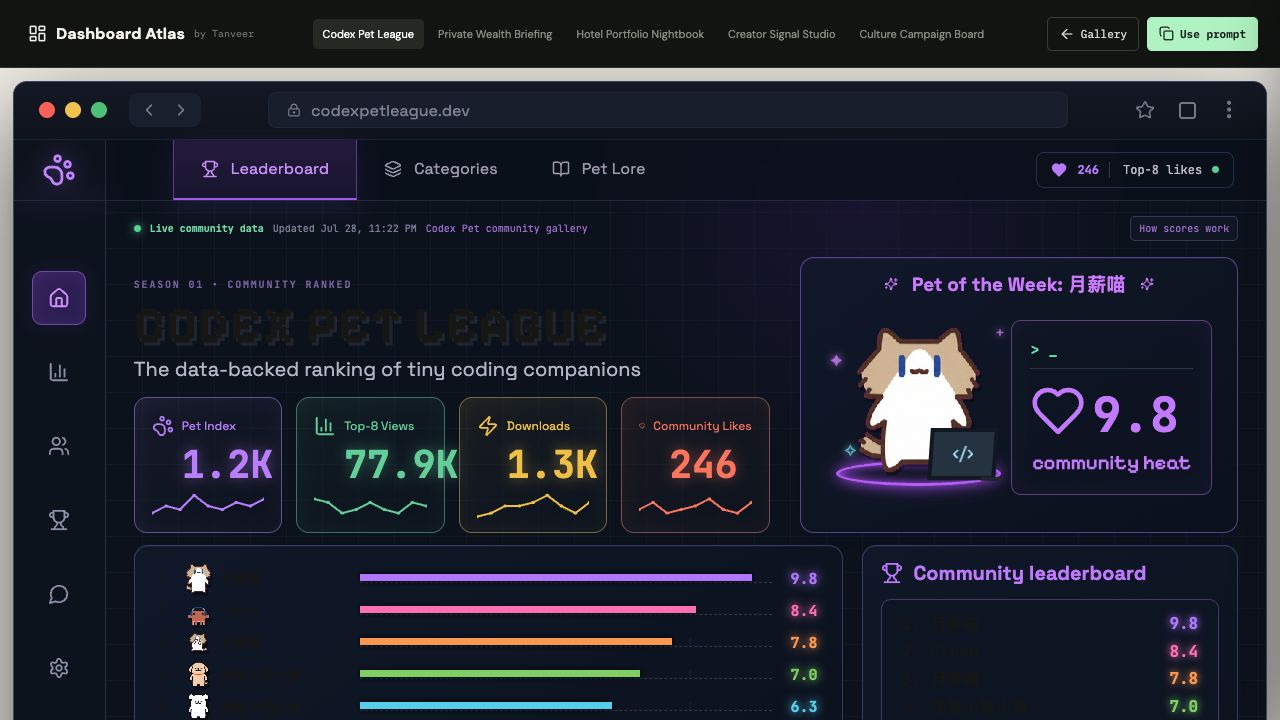Click the heart icon next to 246 likes

tap(1059, 170)
